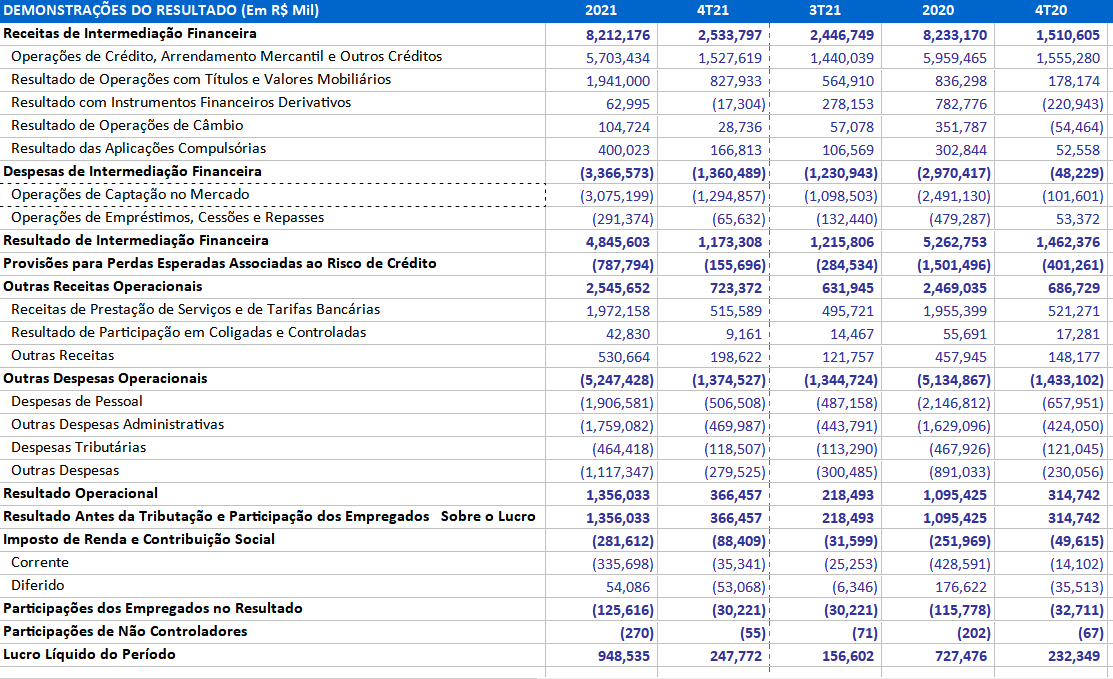Select cell value (1,294,857)

pos(729,197)
